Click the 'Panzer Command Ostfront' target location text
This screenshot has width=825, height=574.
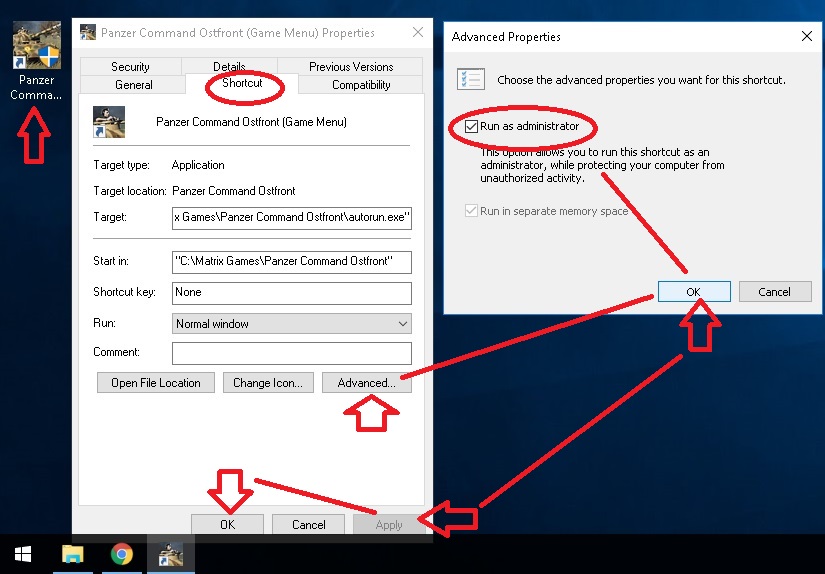[234, 191]
